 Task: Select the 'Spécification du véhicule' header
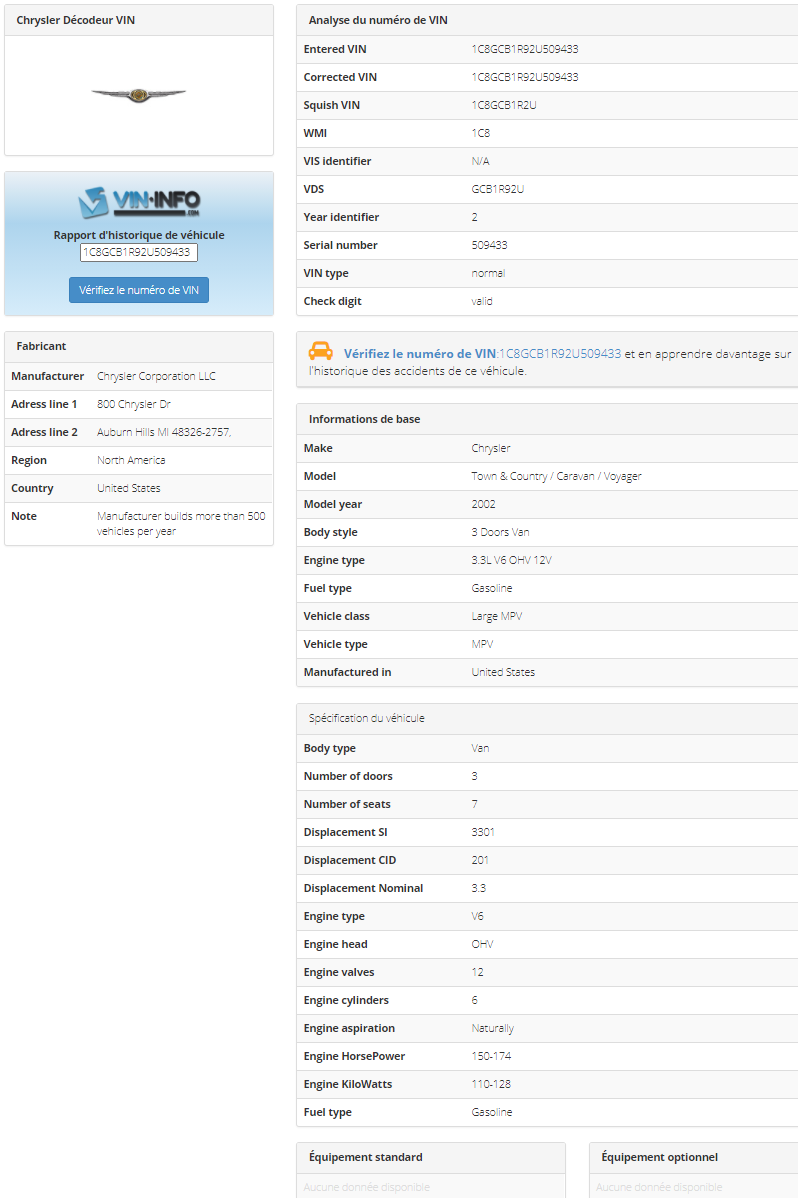click(x=366, y=718)
